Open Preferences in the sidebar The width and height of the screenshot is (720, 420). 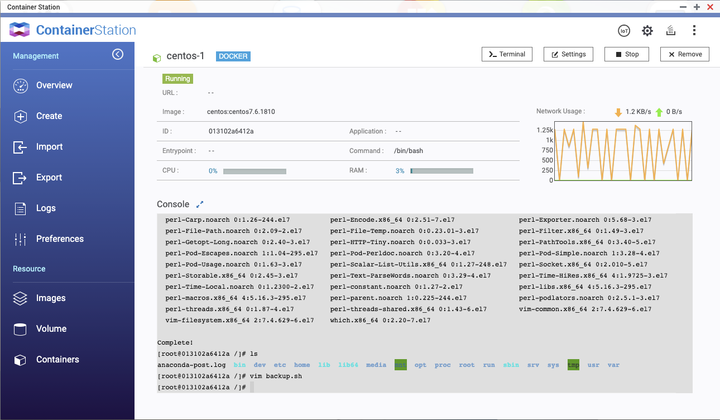click(60, 239)
